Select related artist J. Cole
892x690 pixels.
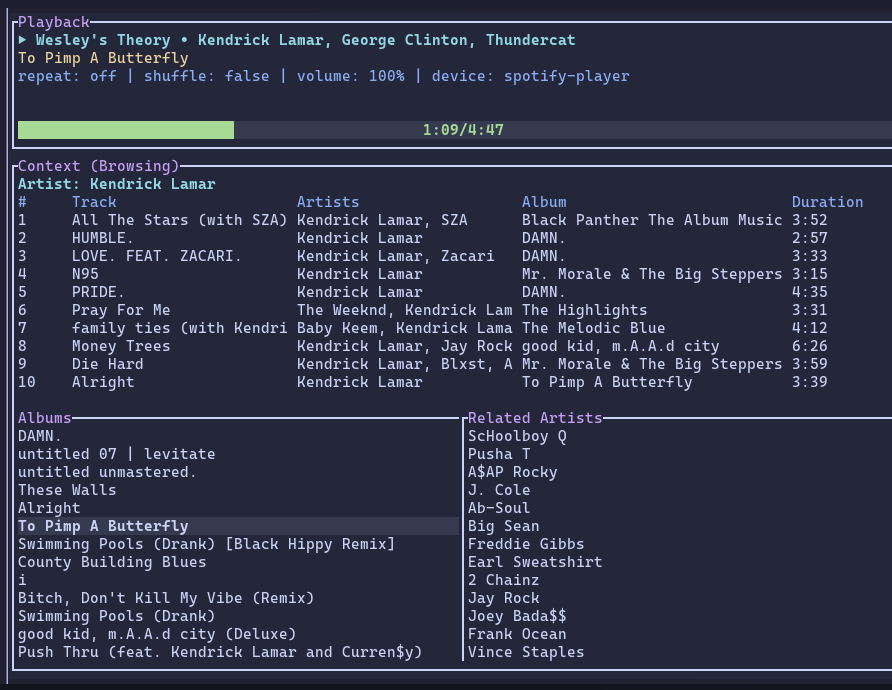coord(499,490)
